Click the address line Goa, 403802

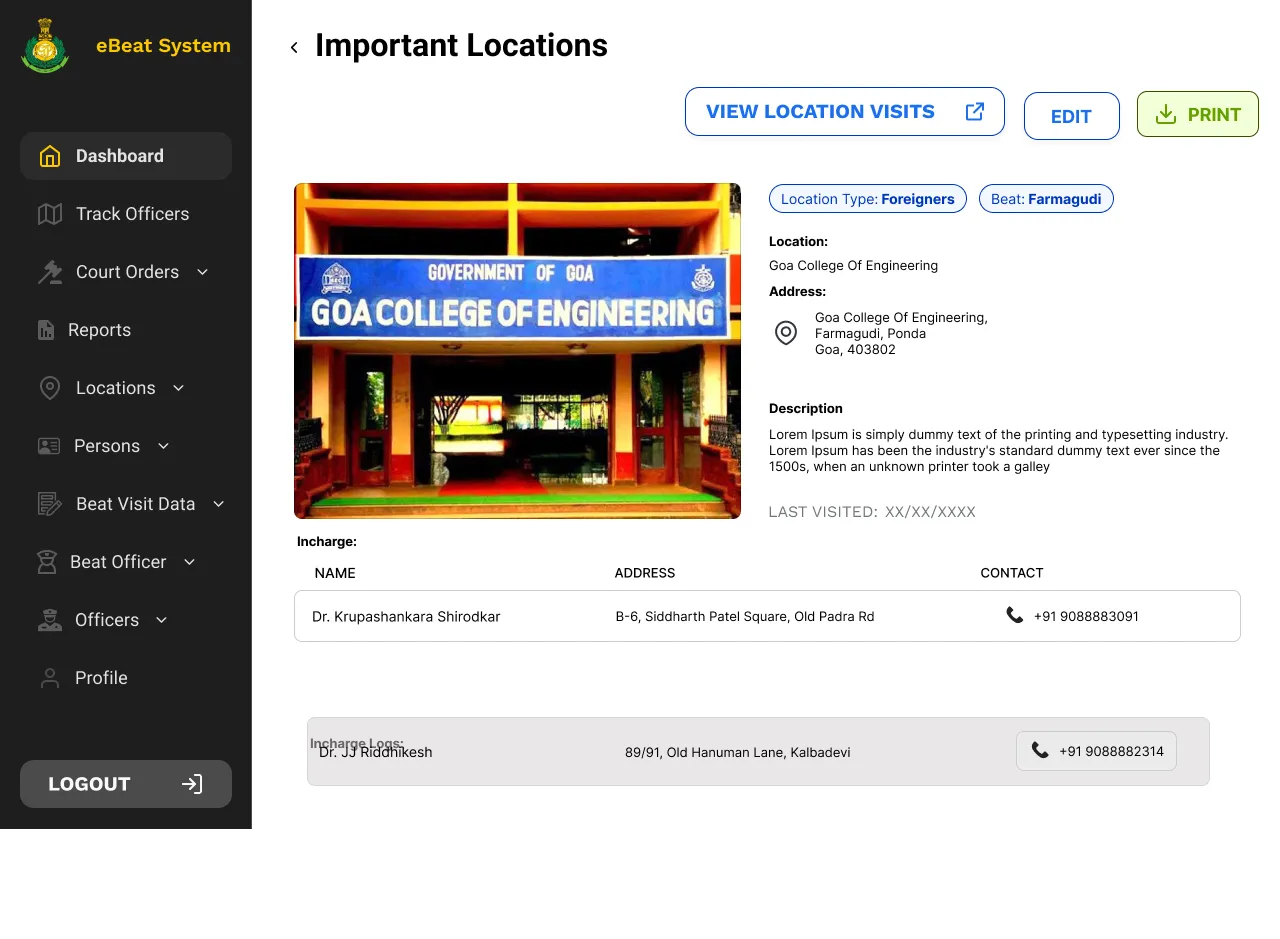(855, 349)
